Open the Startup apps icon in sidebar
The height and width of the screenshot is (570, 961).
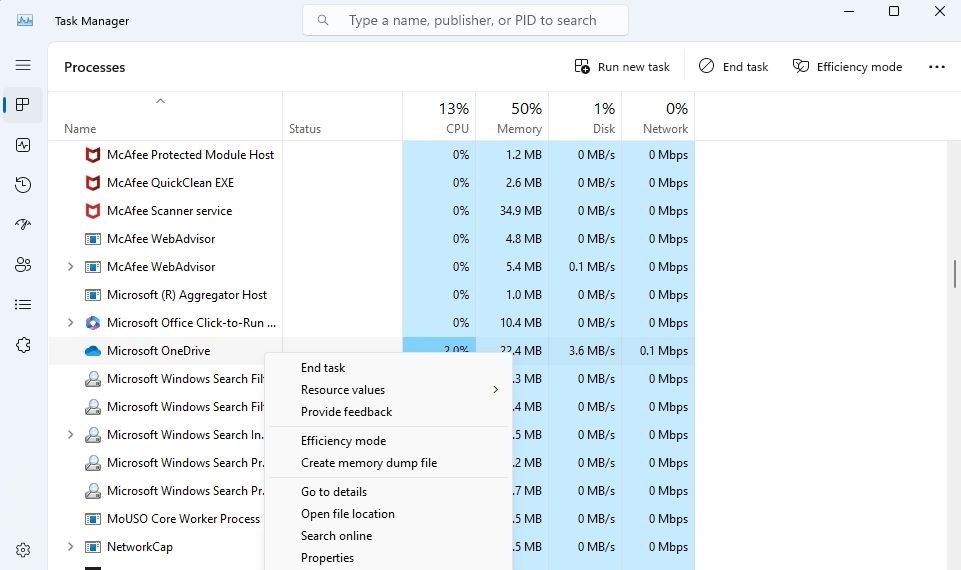(23, 225)
